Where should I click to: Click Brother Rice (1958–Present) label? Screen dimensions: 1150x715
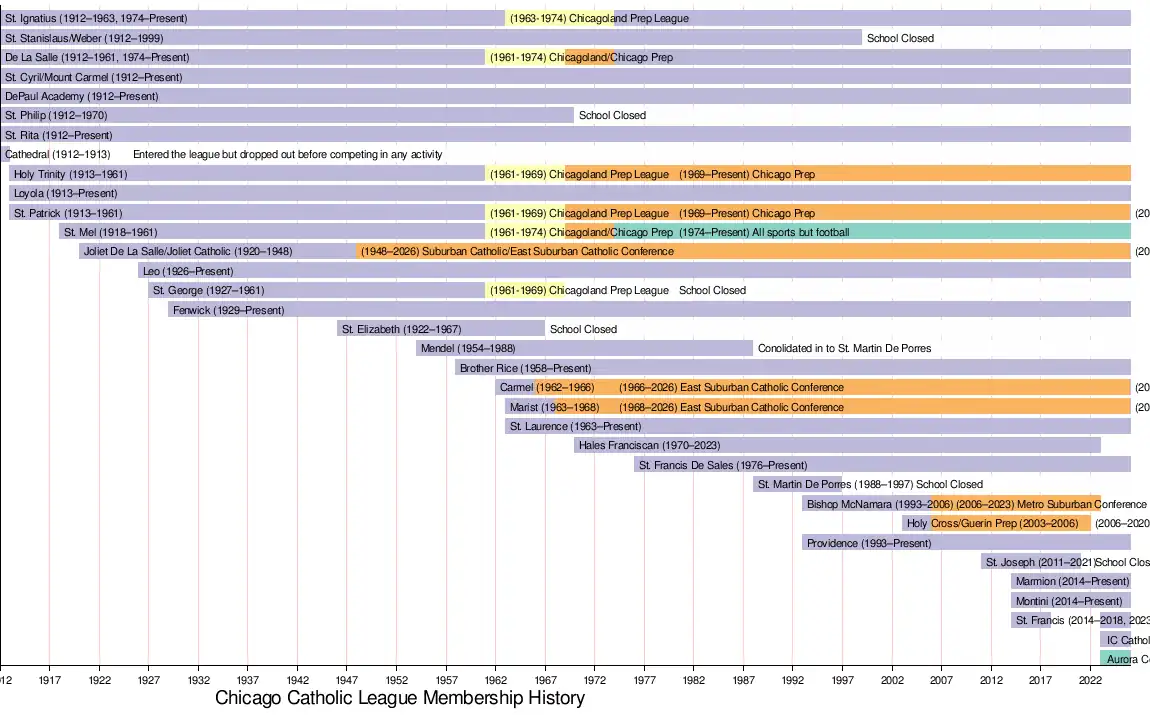tap(526, 368)
